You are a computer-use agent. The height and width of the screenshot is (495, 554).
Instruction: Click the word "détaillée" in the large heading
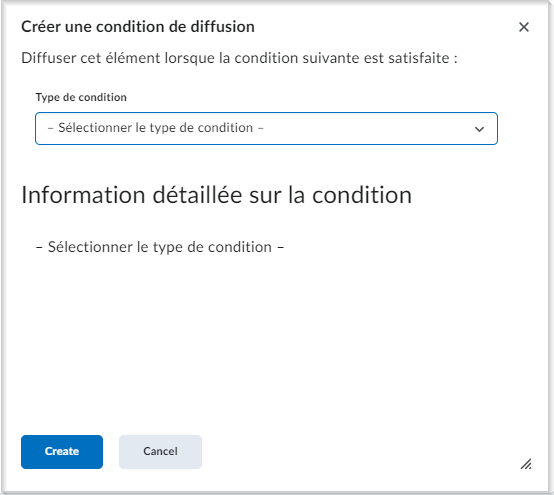pyautogui.click(x=197, y=195)
